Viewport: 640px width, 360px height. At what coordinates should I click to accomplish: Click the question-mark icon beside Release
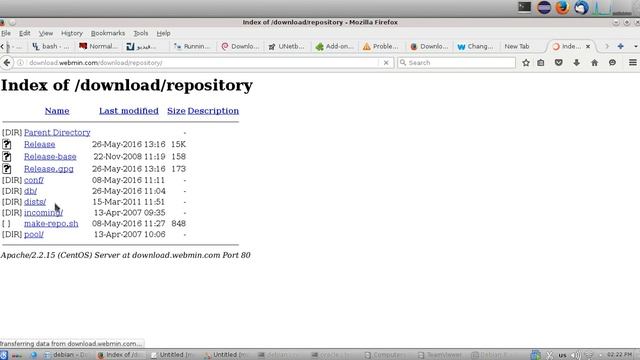point(7,144)
